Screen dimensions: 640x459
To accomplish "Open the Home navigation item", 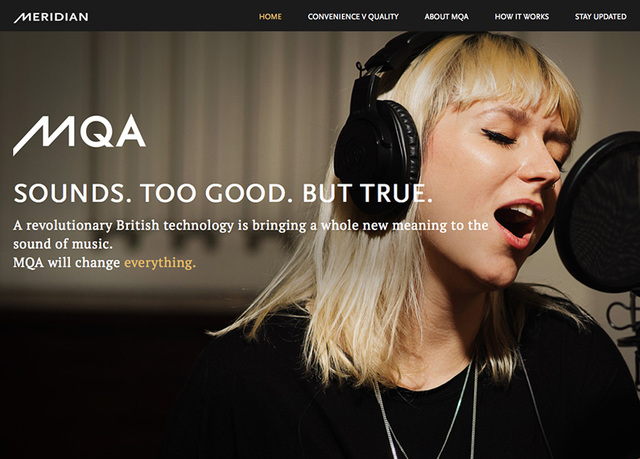I will 270,17.
